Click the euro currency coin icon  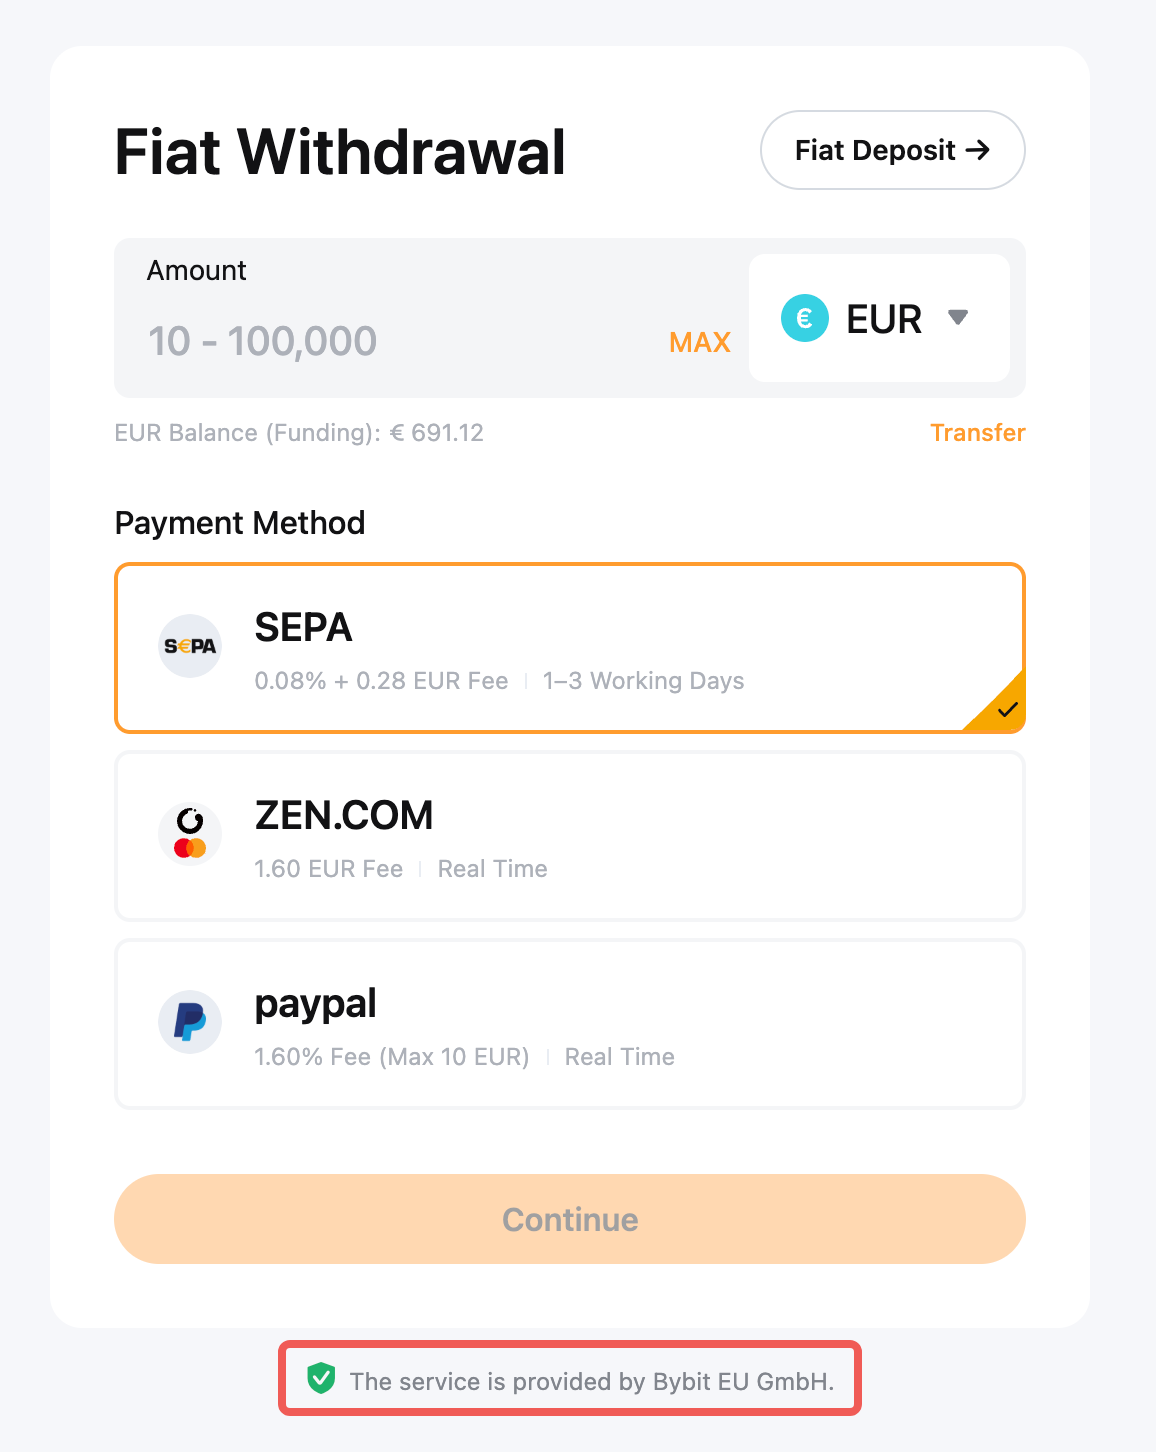(x=805, y=319)
